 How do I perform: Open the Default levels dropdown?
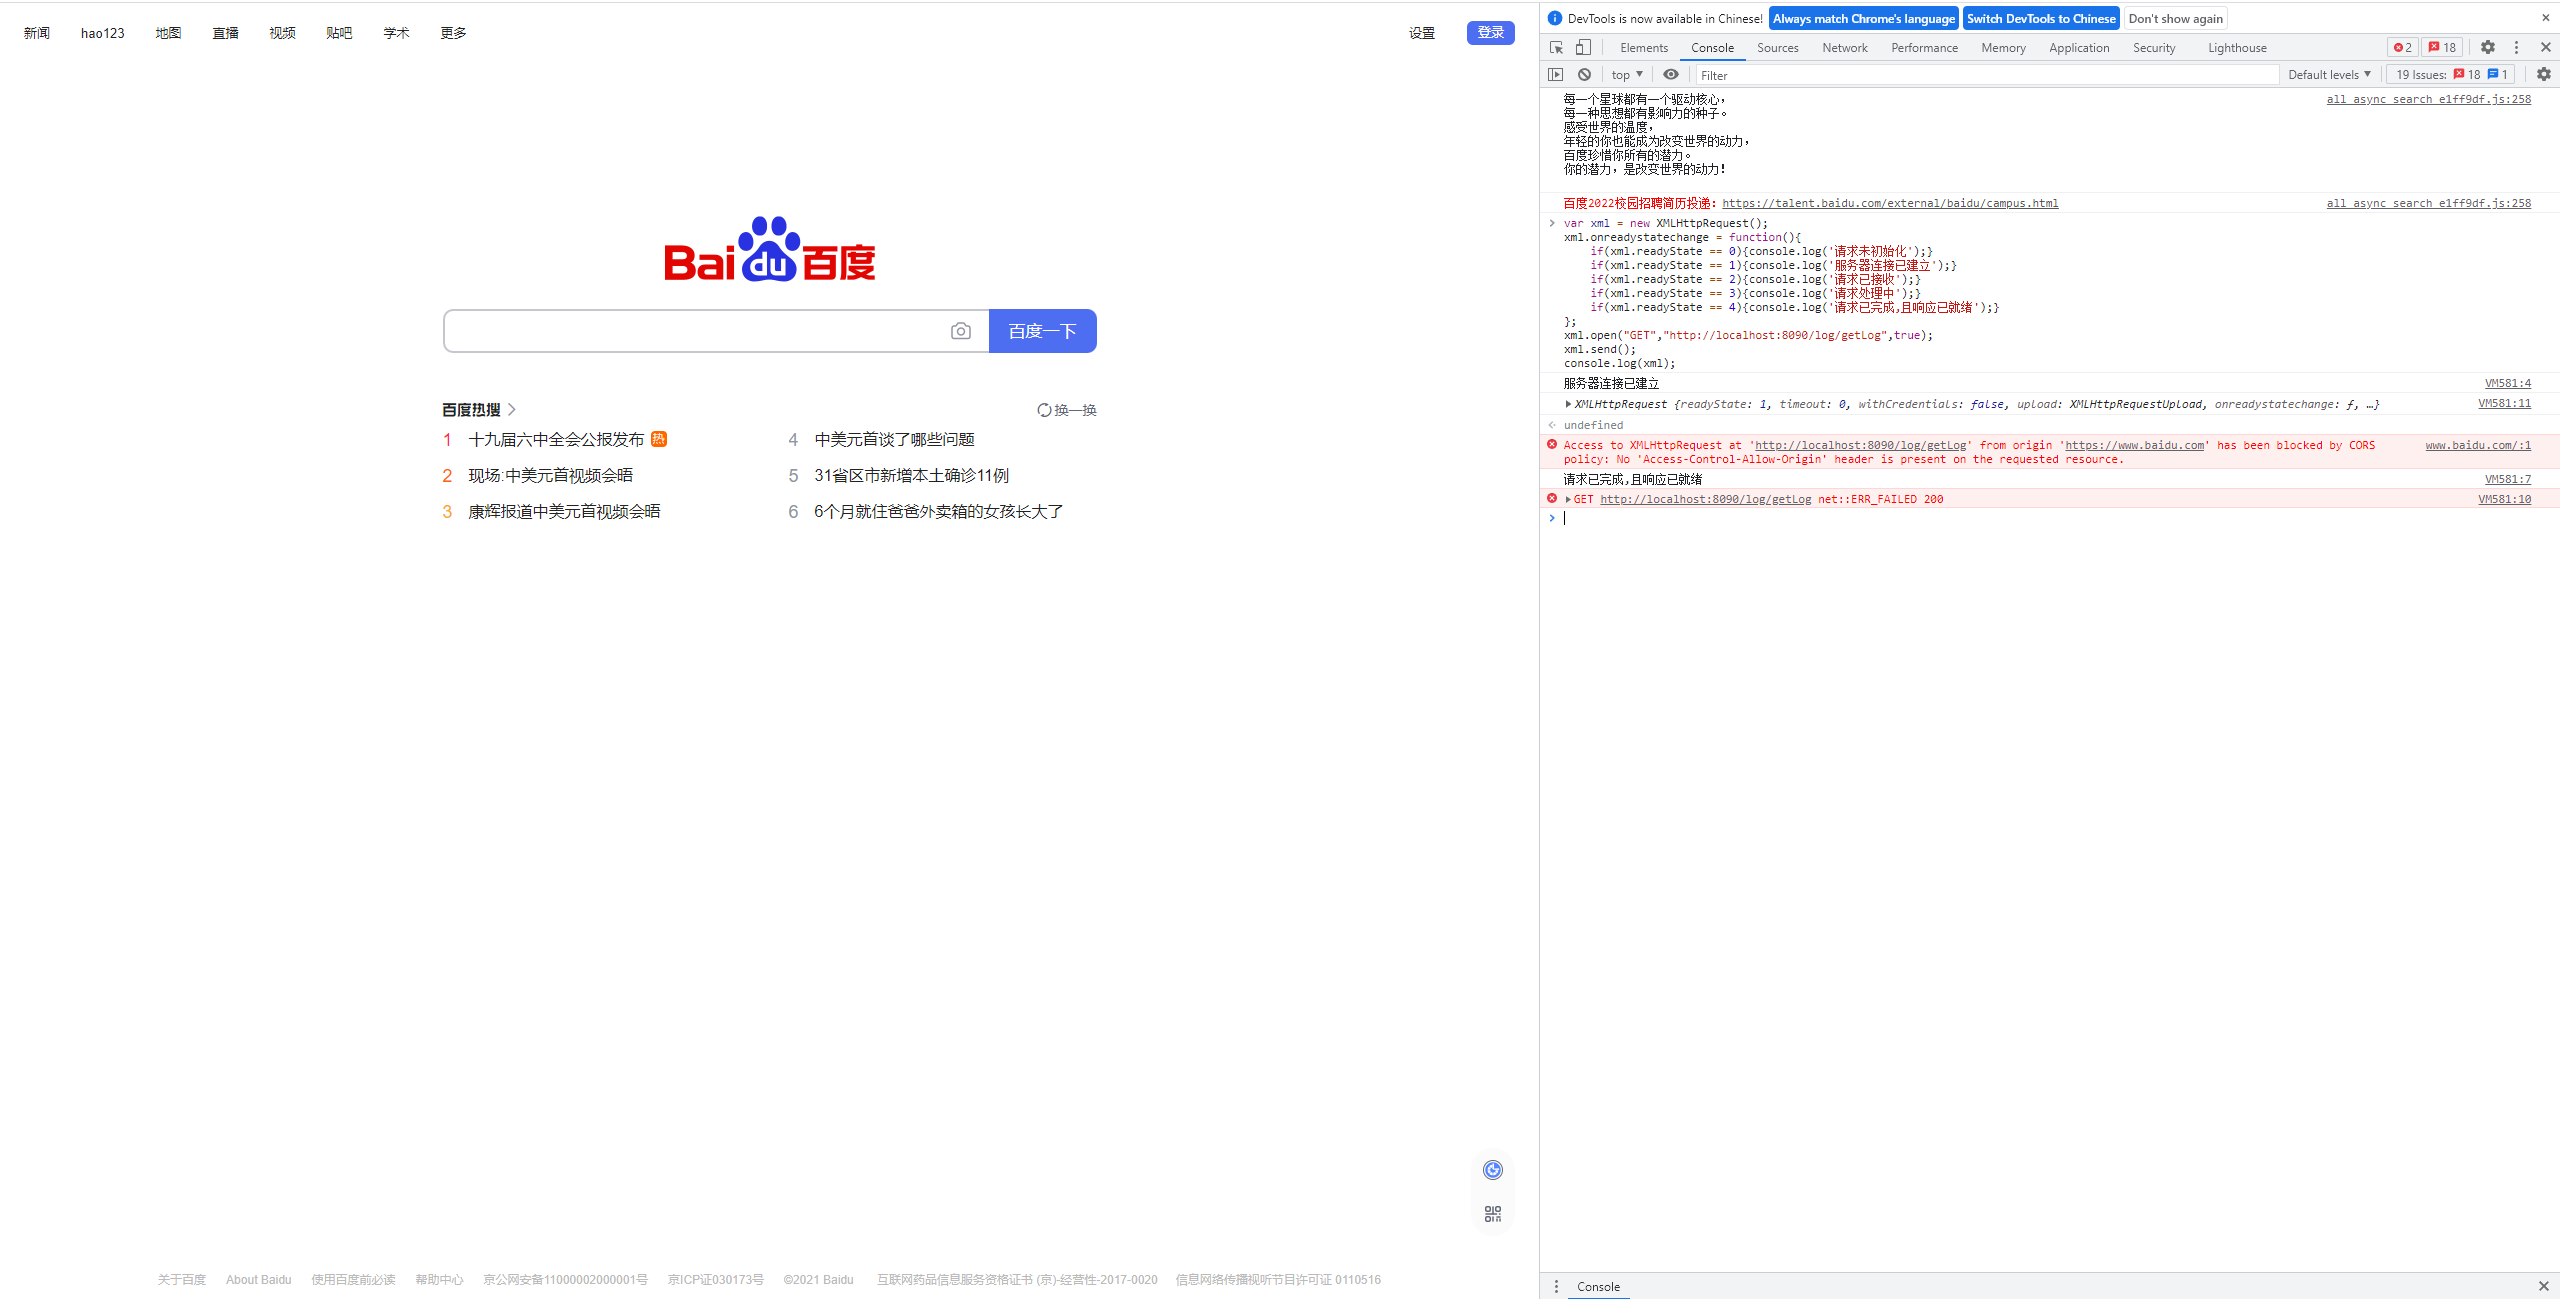2328,74
